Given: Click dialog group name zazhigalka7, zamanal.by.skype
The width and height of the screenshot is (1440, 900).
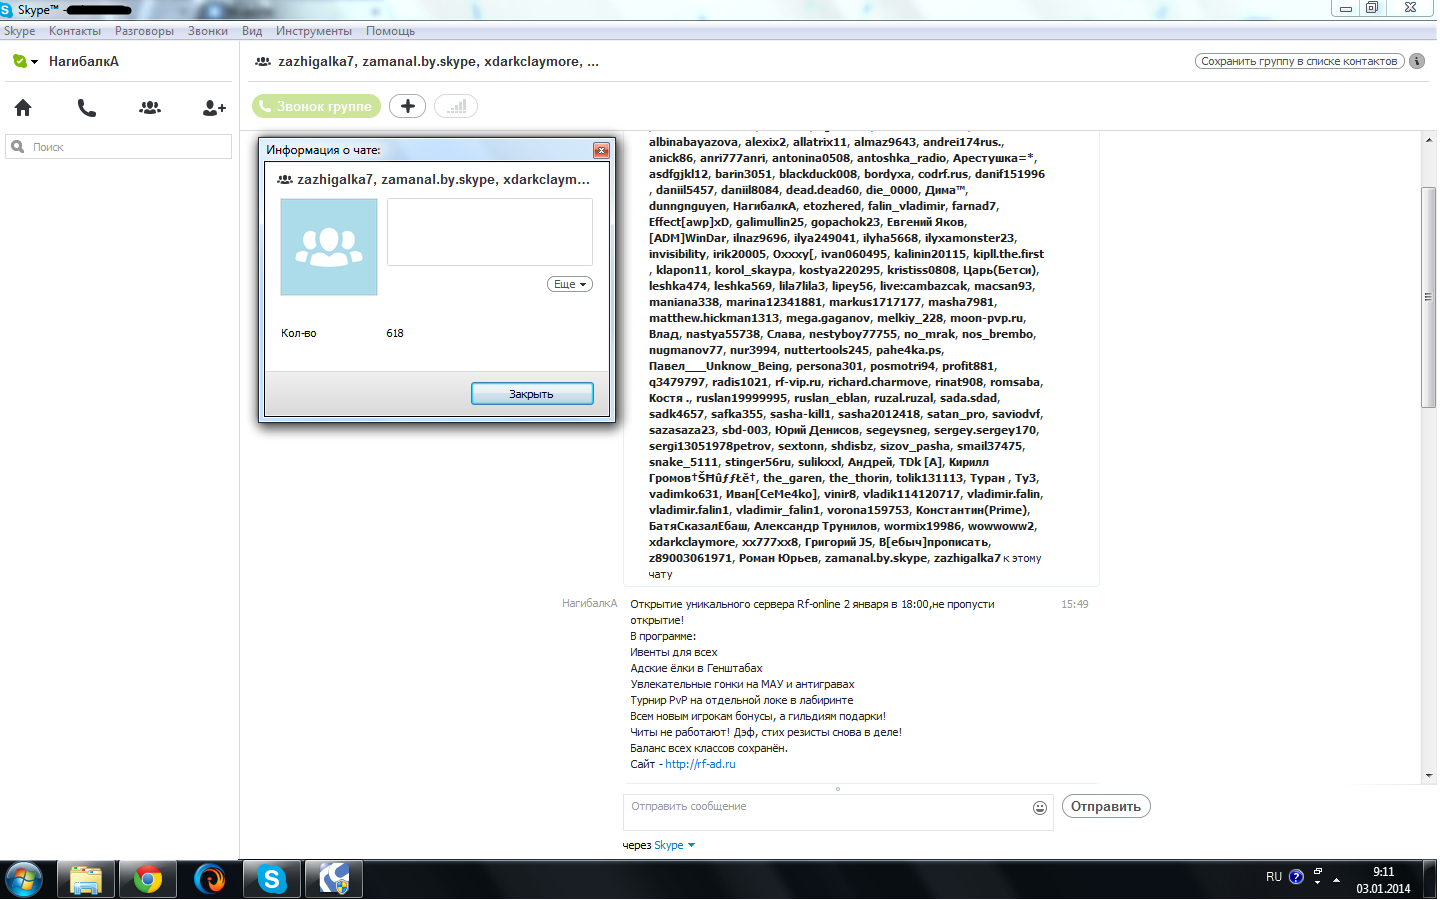Looking at the screenshot, I should [443, 179].
